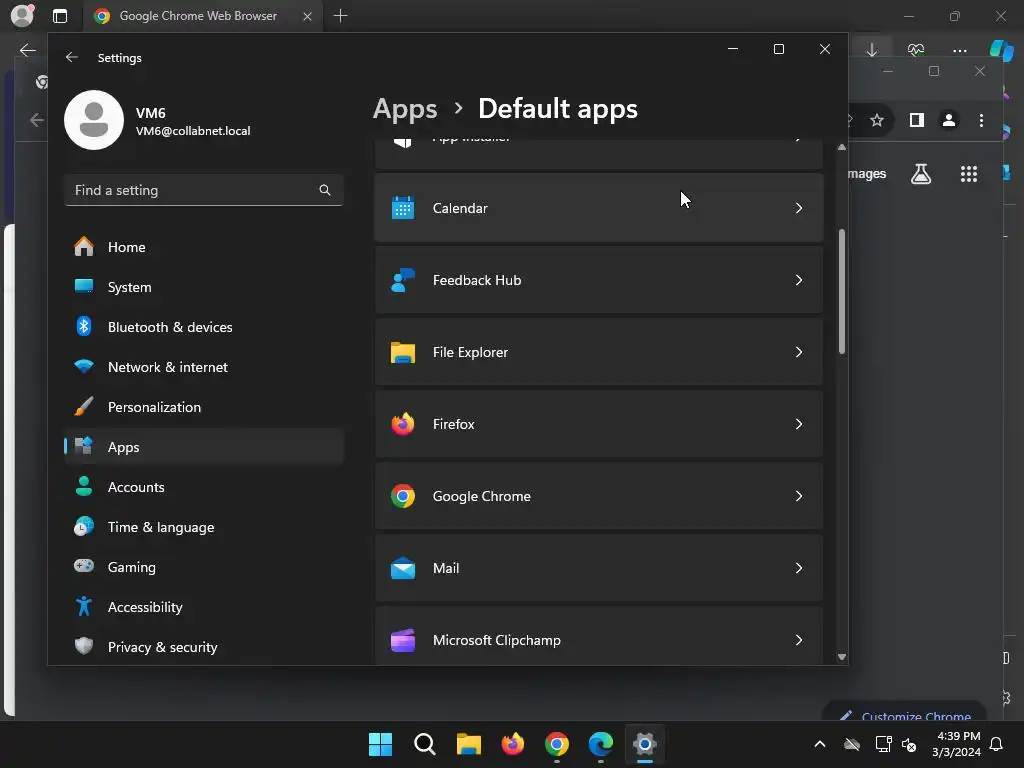This screenshot has width=1024, height=768.
Task: Click Chrome profile icon
Action: click(x=949, y=120)
